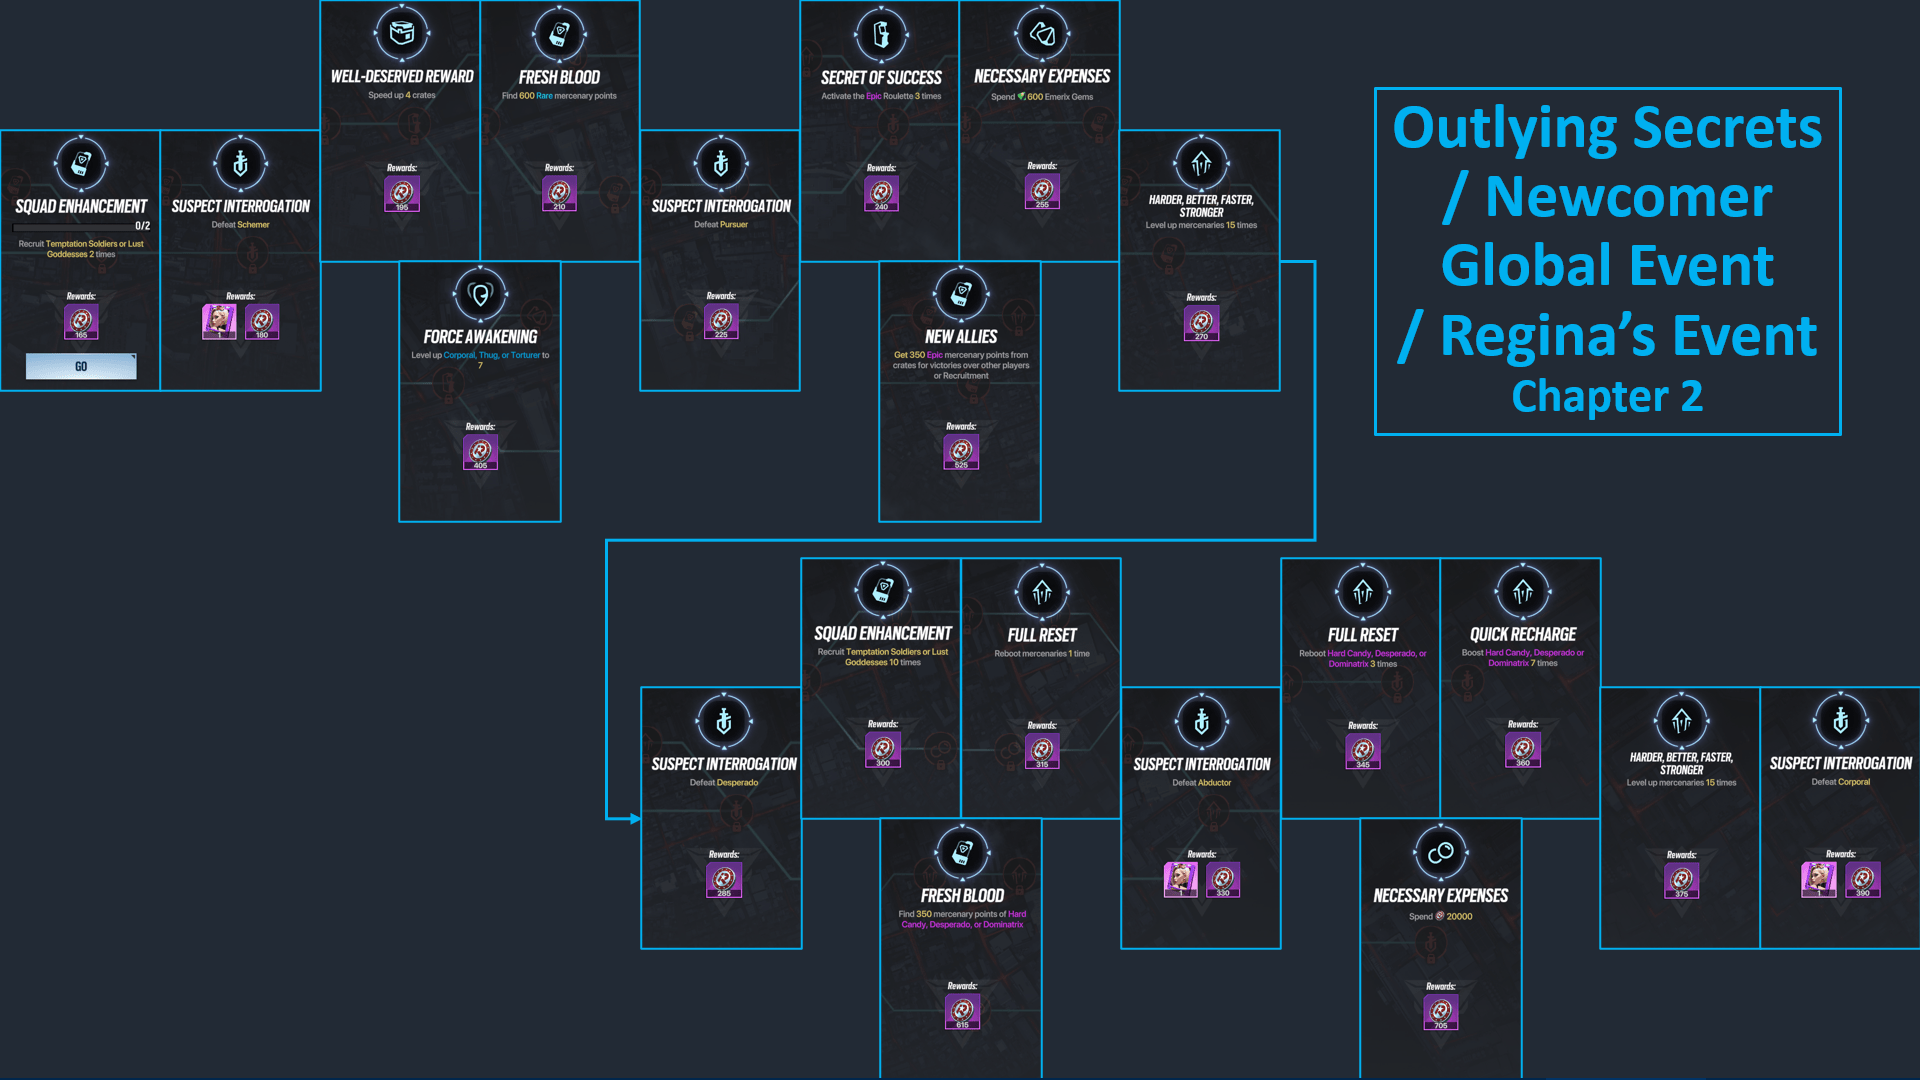Click the Secret of Success roulette icon
This screenshot has width=1920, height=1080.
[x=879, y=33]
